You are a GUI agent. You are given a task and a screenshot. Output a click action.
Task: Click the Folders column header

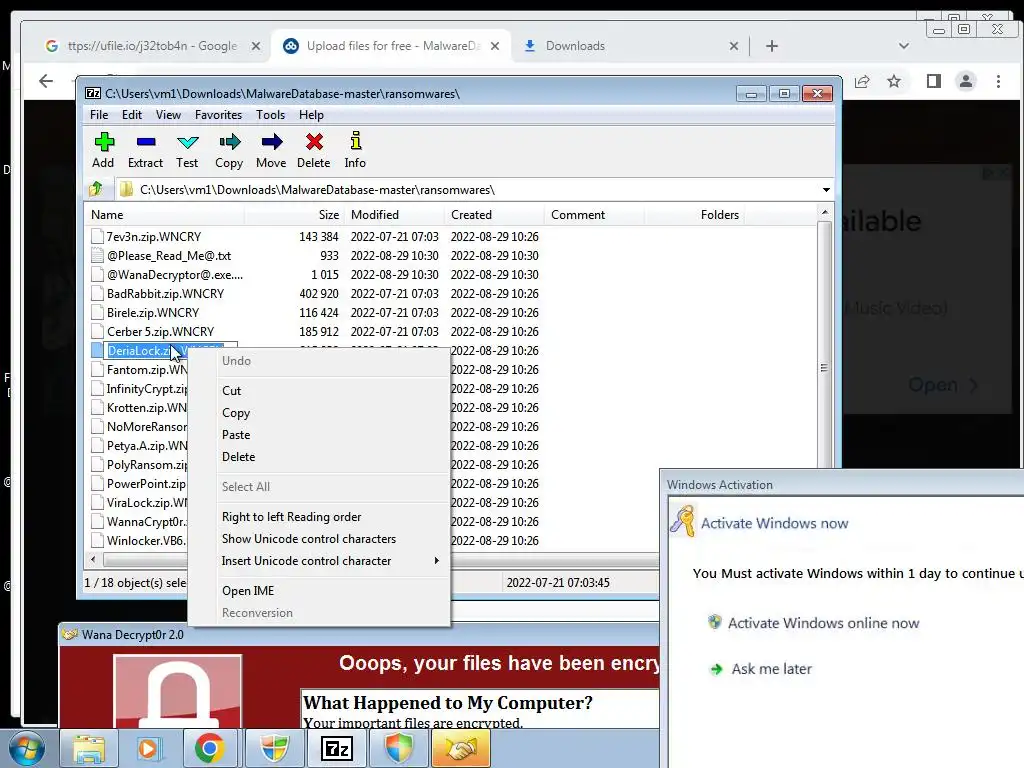pyautogui.click(x=694, y=215)
